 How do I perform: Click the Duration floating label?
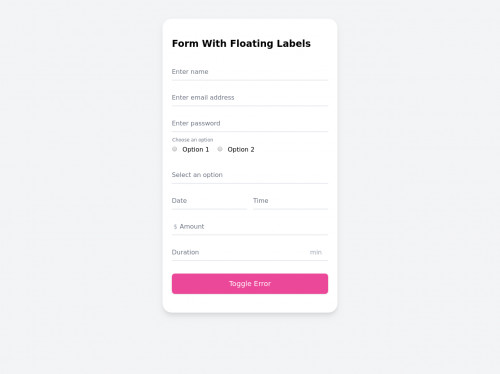[x=185, y=252]
